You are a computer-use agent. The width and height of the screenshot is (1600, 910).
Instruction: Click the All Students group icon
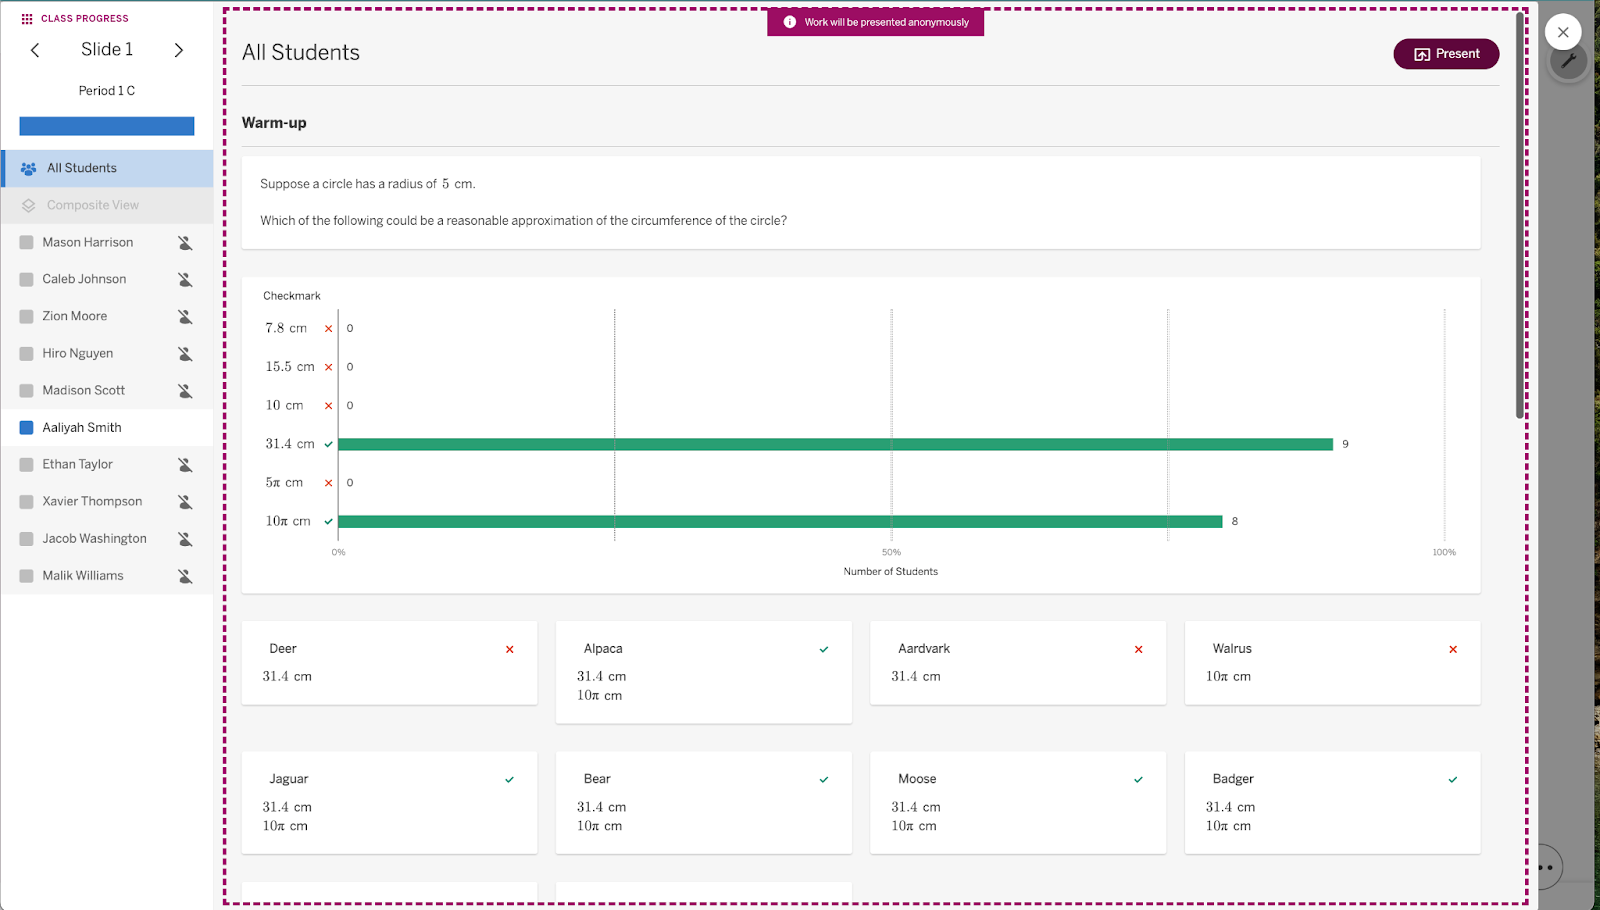pos(28,169)
